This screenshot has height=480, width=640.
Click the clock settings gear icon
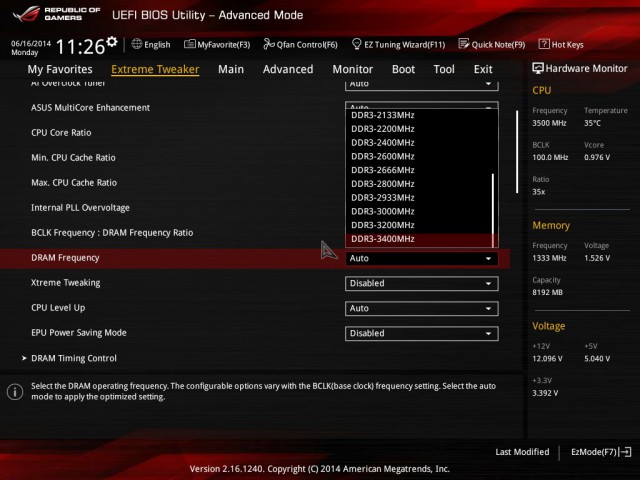[x=112, y=42]
